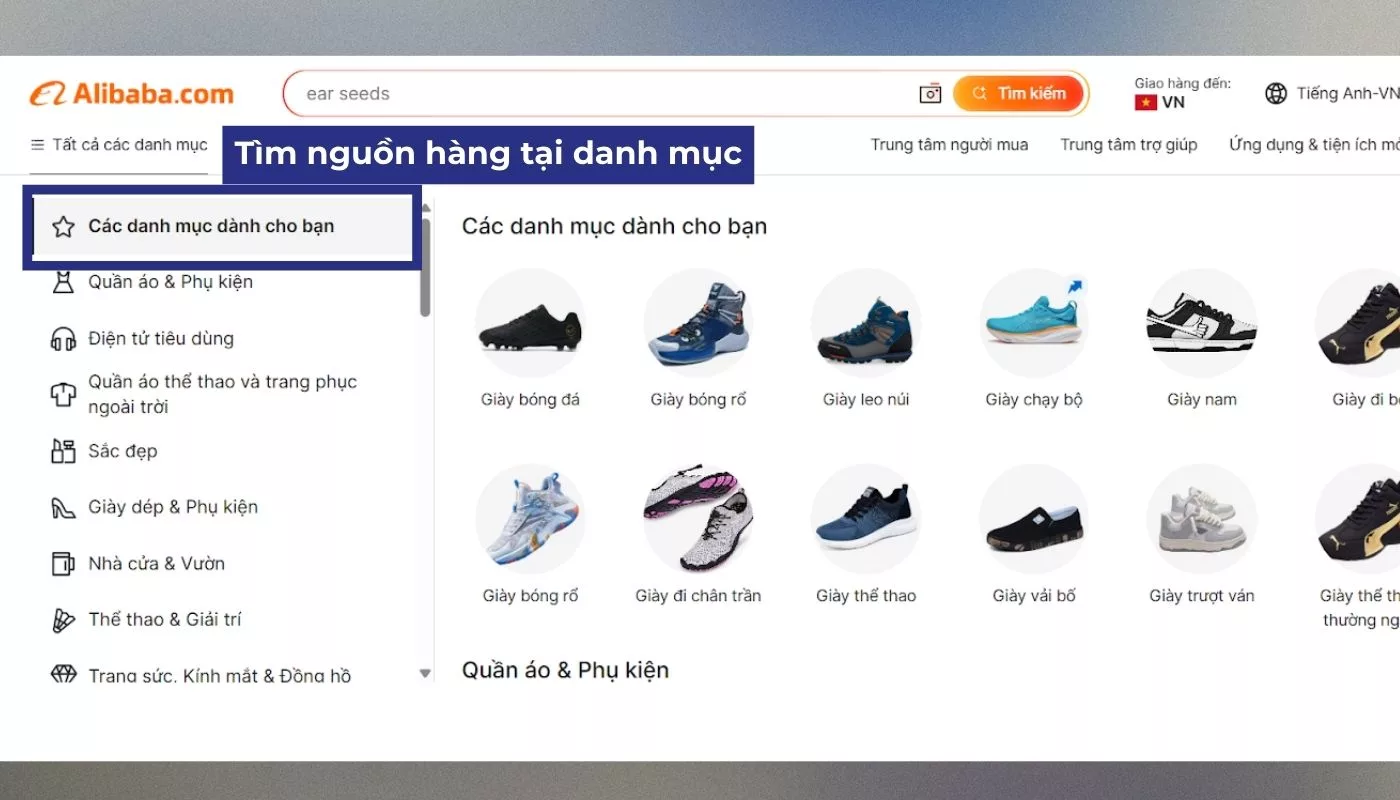Click the shuttlecock icon beside Thể thao & Giải trí
Viewport: 1400px width, 800px height.
pos(63,619)
